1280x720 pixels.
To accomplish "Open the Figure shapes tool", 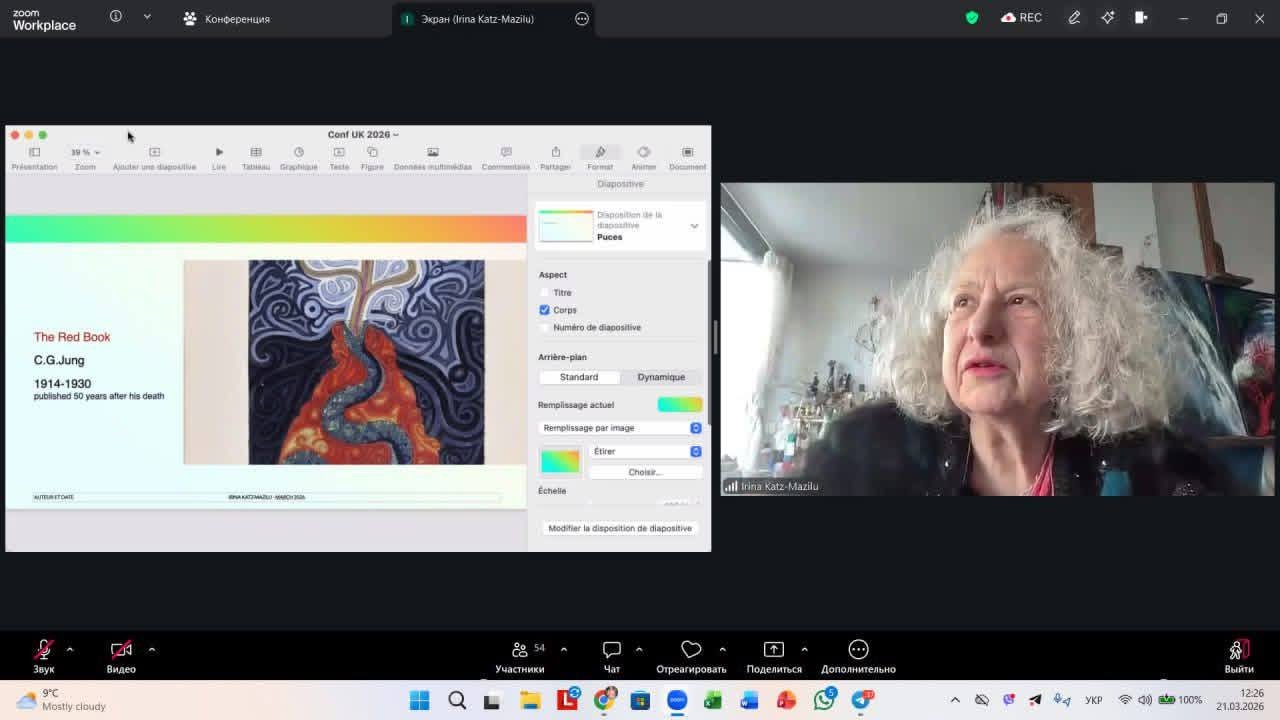I will 372,152.
